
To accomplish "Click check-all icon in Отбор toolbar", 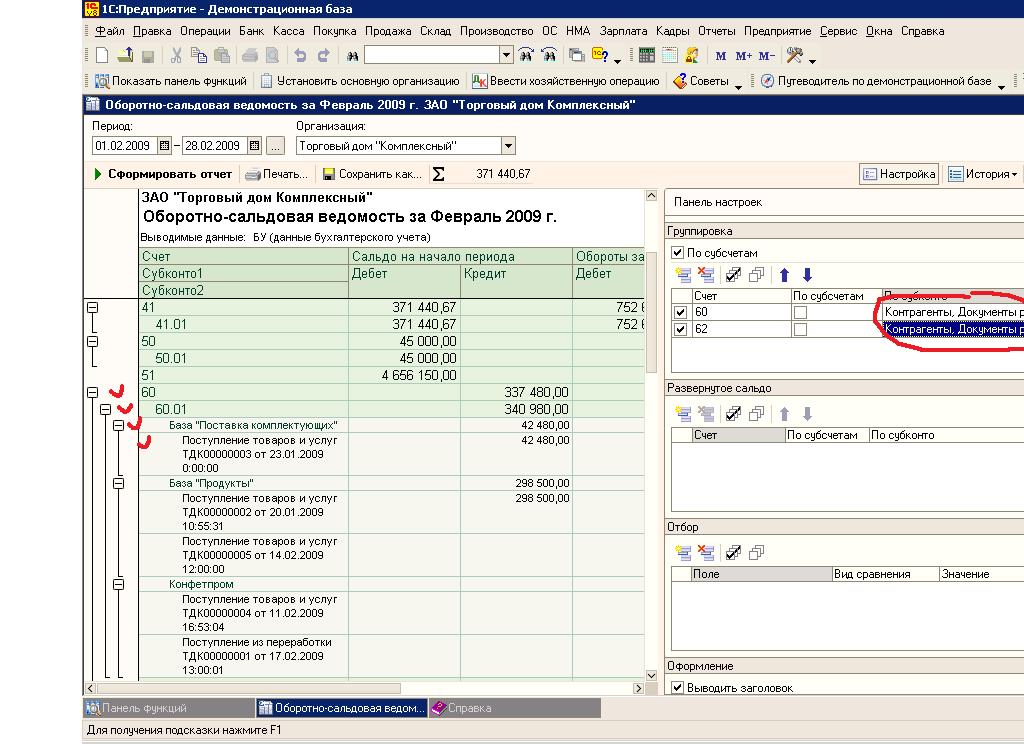I will click(x=733, y=553).
